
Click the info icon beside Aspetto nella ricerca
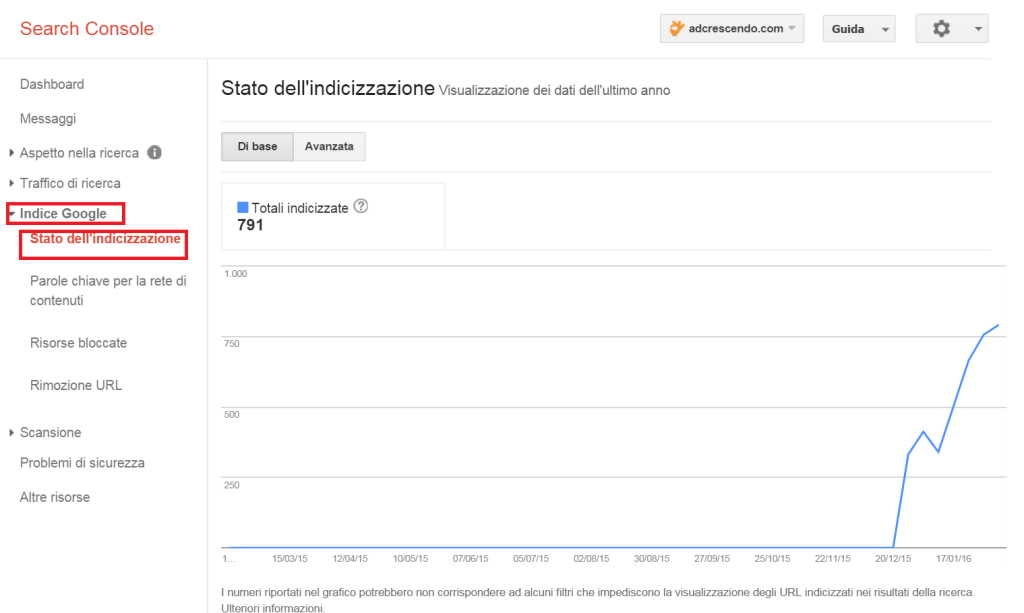[x=152, y=153]
